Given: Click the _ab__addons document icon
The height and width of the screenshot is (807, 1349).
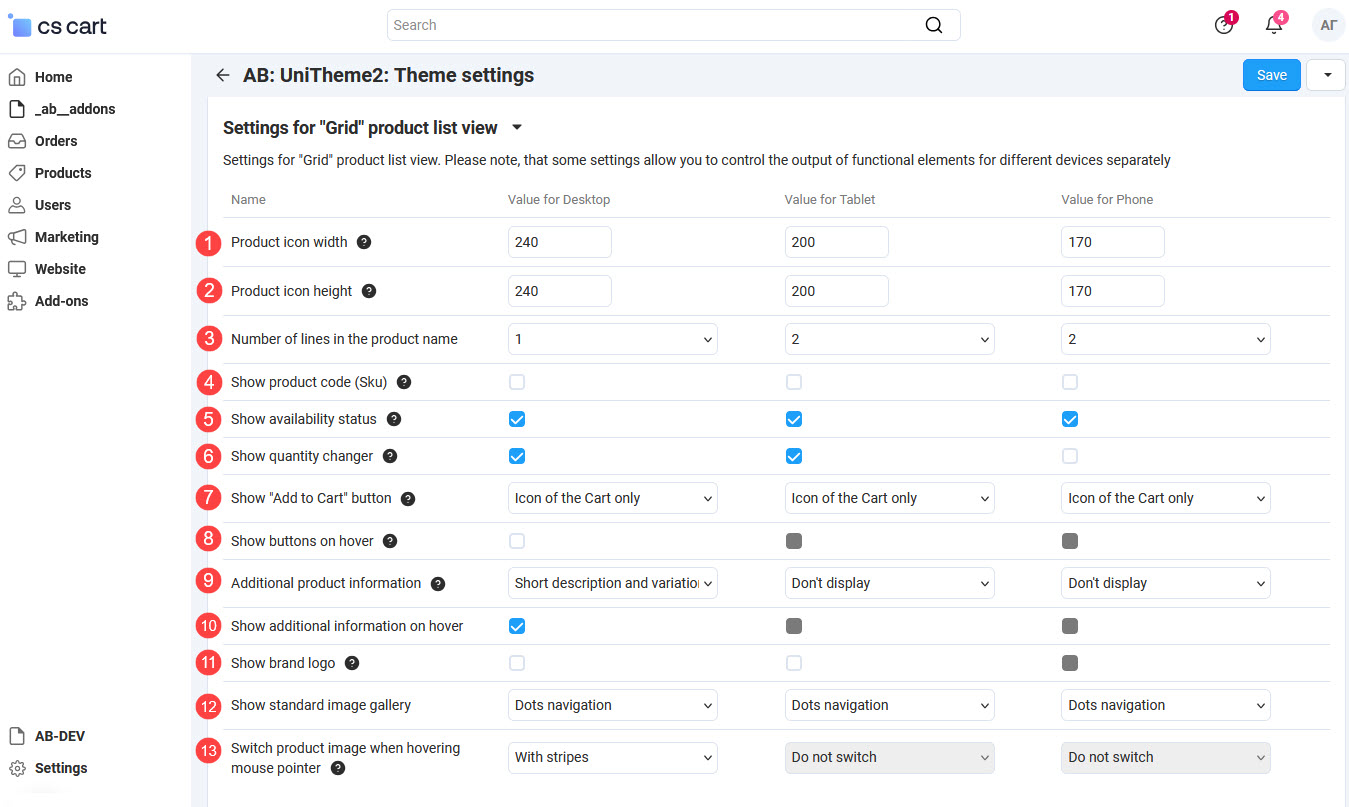Looking at the screenshot, I should (17, 109).
